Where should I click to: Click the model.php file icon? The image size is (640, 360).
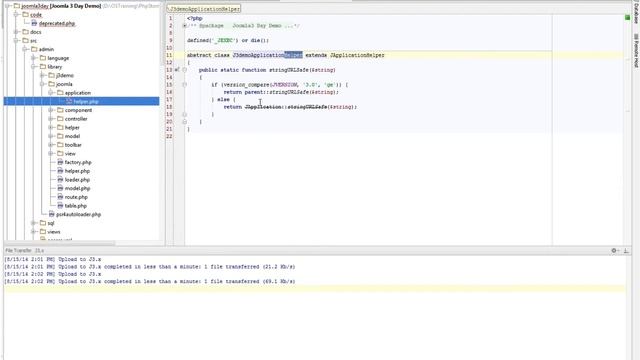tap(60, 188)
